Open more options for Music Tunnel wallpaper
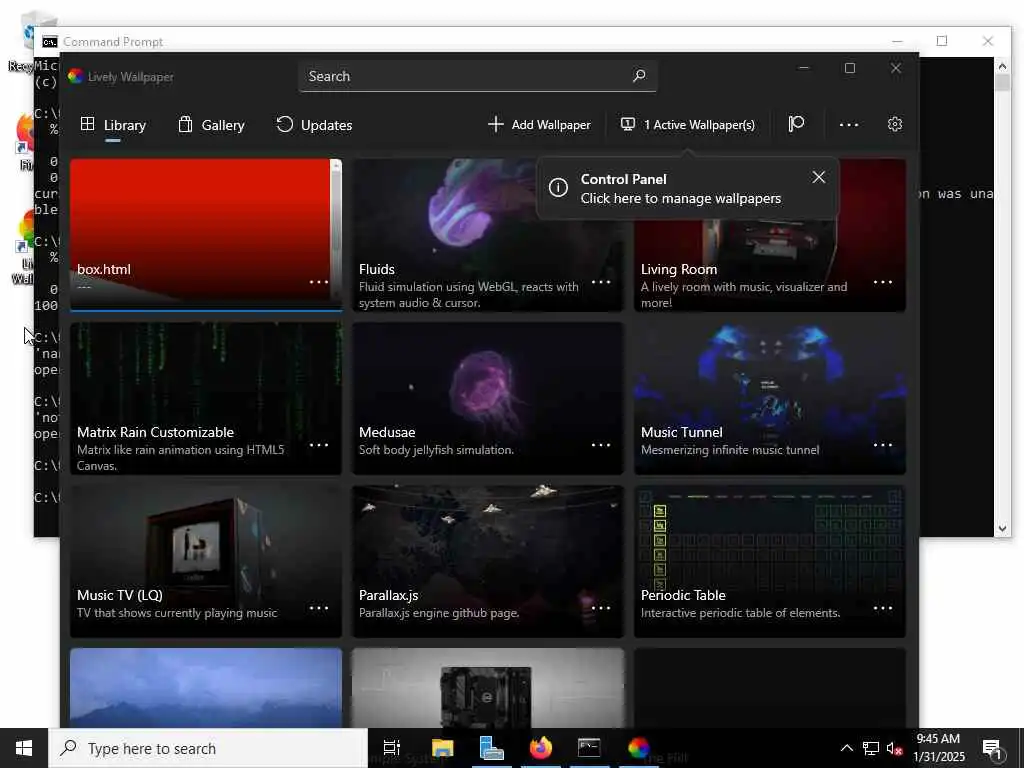The width and height of the screenshot is (1024, 768). pos(883,445)
